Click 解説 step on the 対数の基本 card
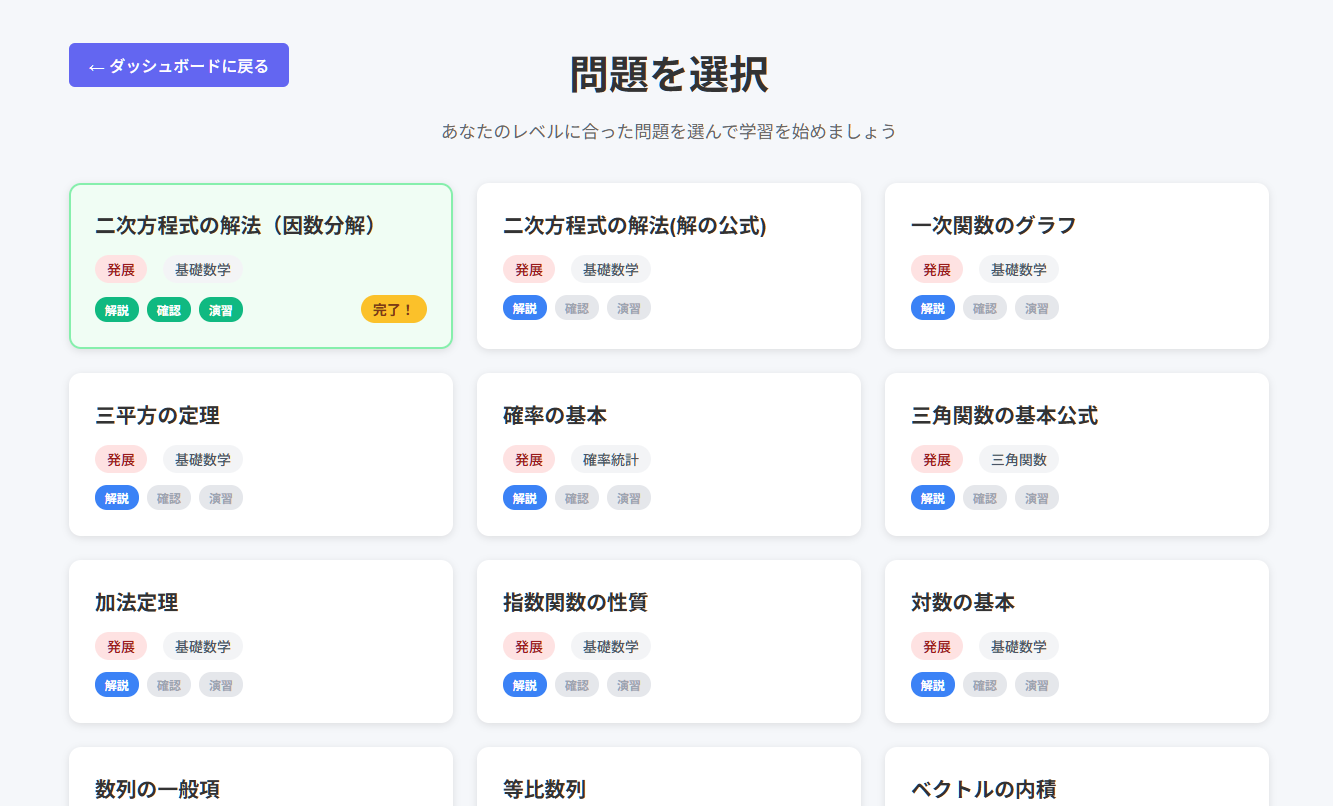The width and height of the screenshot is (1333, 806). 933,685
